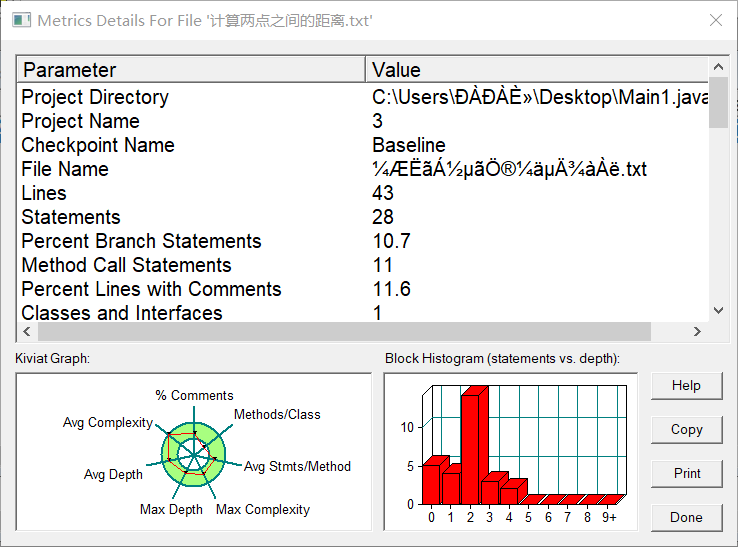
Task: Click the Help button
Action: tap(686, 386)
